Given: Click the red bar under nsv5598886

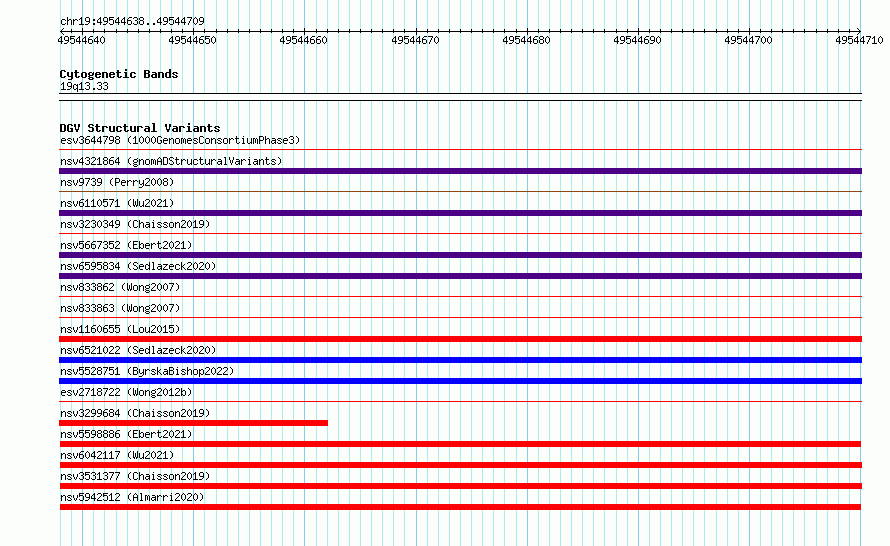Looking at the screenshot, I should 460,444.
